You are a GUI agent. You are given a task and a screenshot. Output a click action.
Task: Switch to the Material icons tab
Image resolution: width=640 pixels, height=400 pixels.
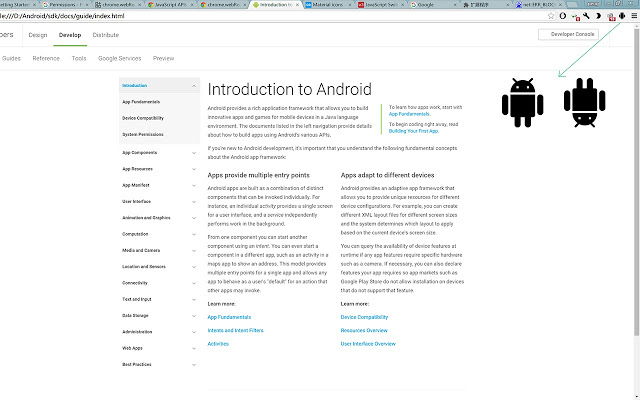[327, 5]
